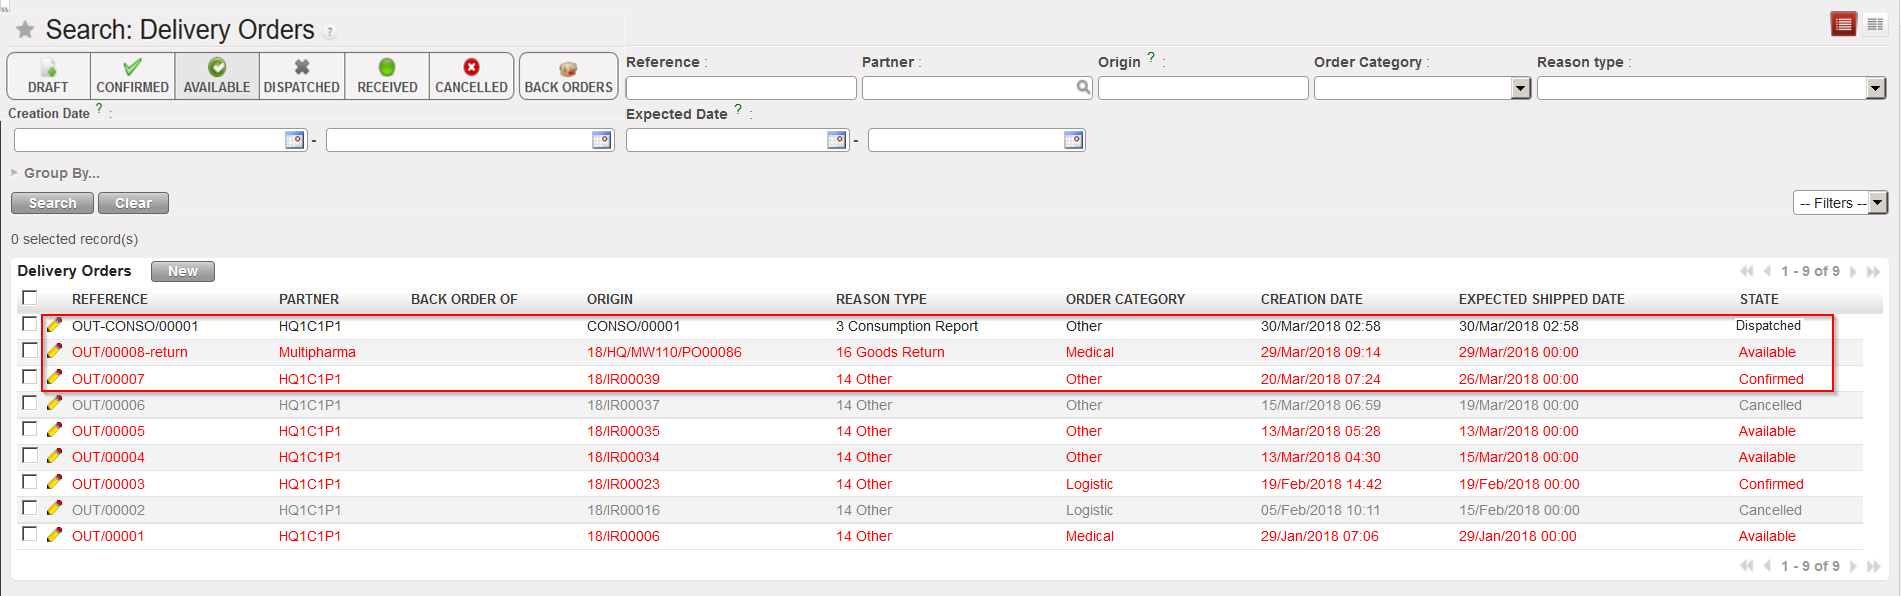Click into the Reference input field
1901x596 pixels.
point(740,88)
